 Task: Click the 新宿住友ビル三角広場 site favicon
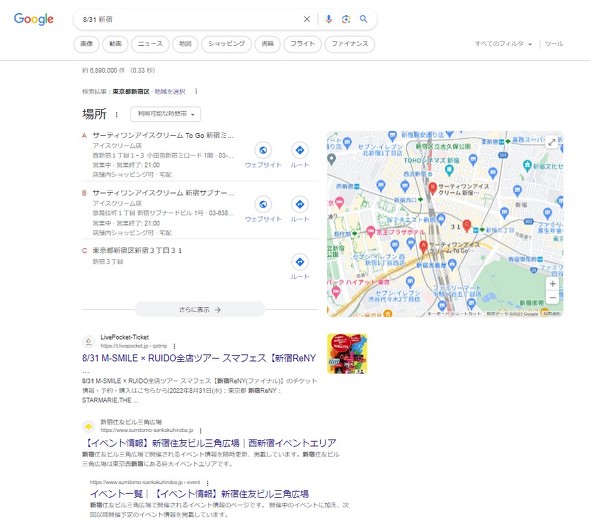(88, 426)
